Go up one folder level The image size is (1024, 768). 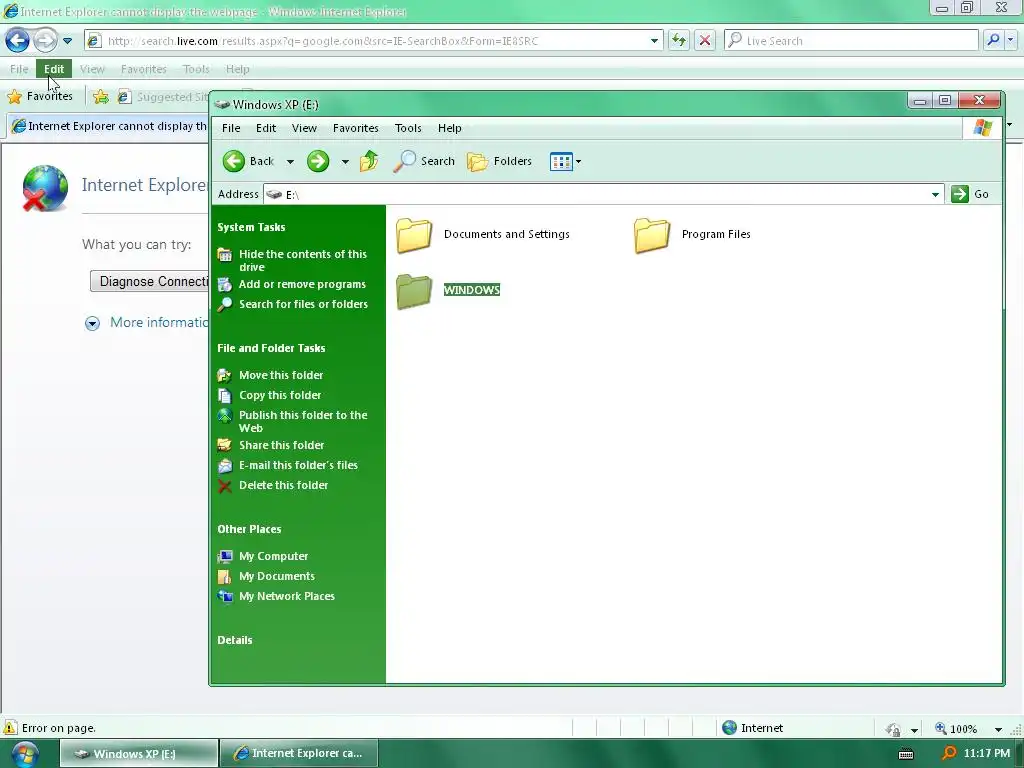coord(369,161)
